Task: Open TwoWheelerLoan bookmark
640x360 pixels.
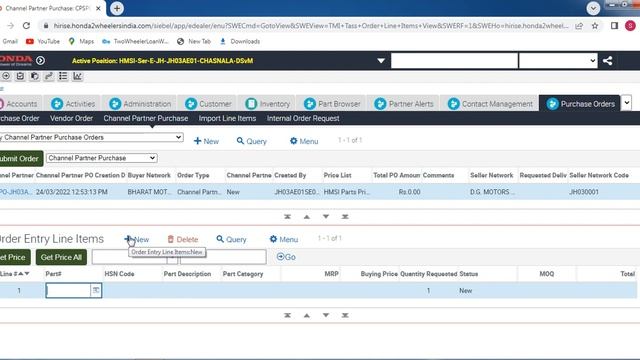Action: pos(135,41)
